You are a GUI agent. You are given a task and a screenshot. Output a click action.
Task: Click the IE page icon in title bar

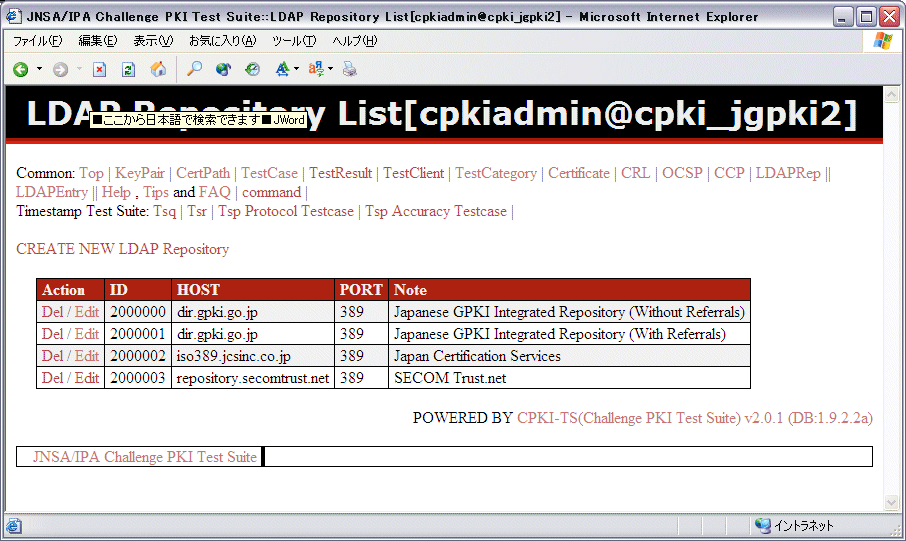point(14,17)
